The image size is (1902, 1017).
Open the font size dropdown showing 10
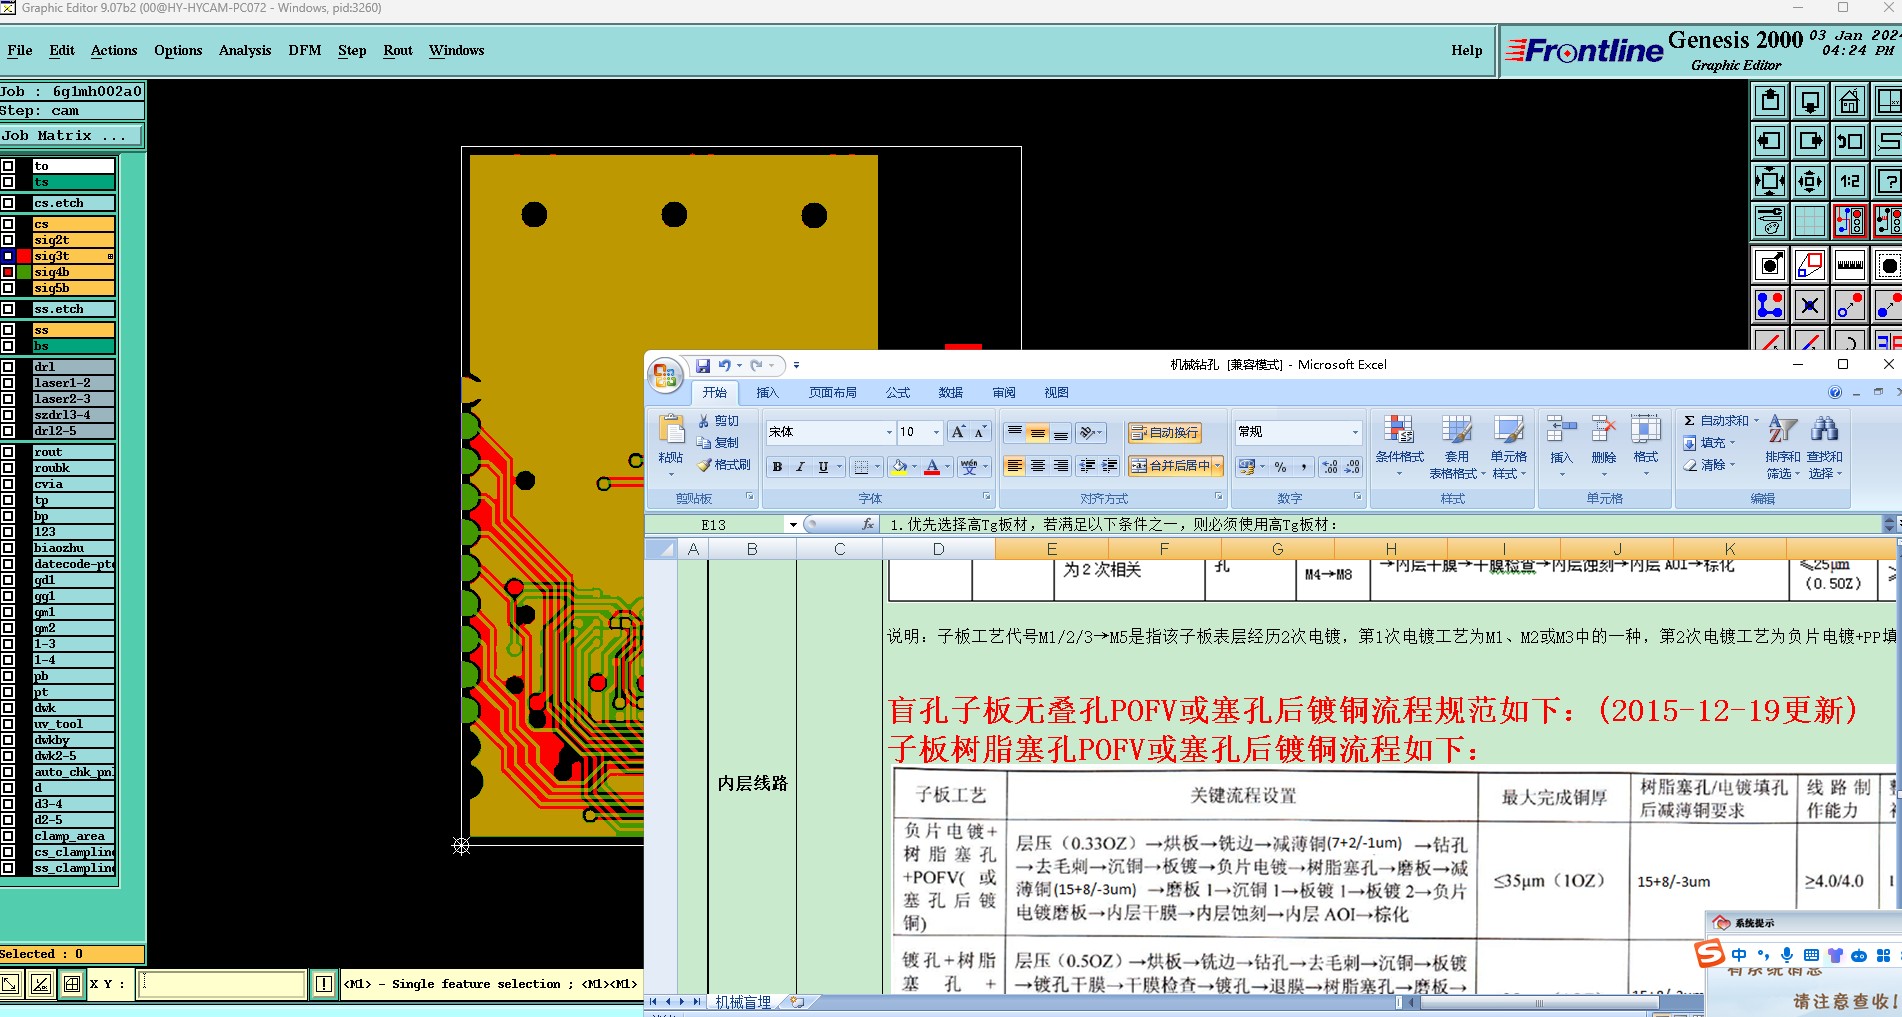pyautogui.click(x=936, y=432)
